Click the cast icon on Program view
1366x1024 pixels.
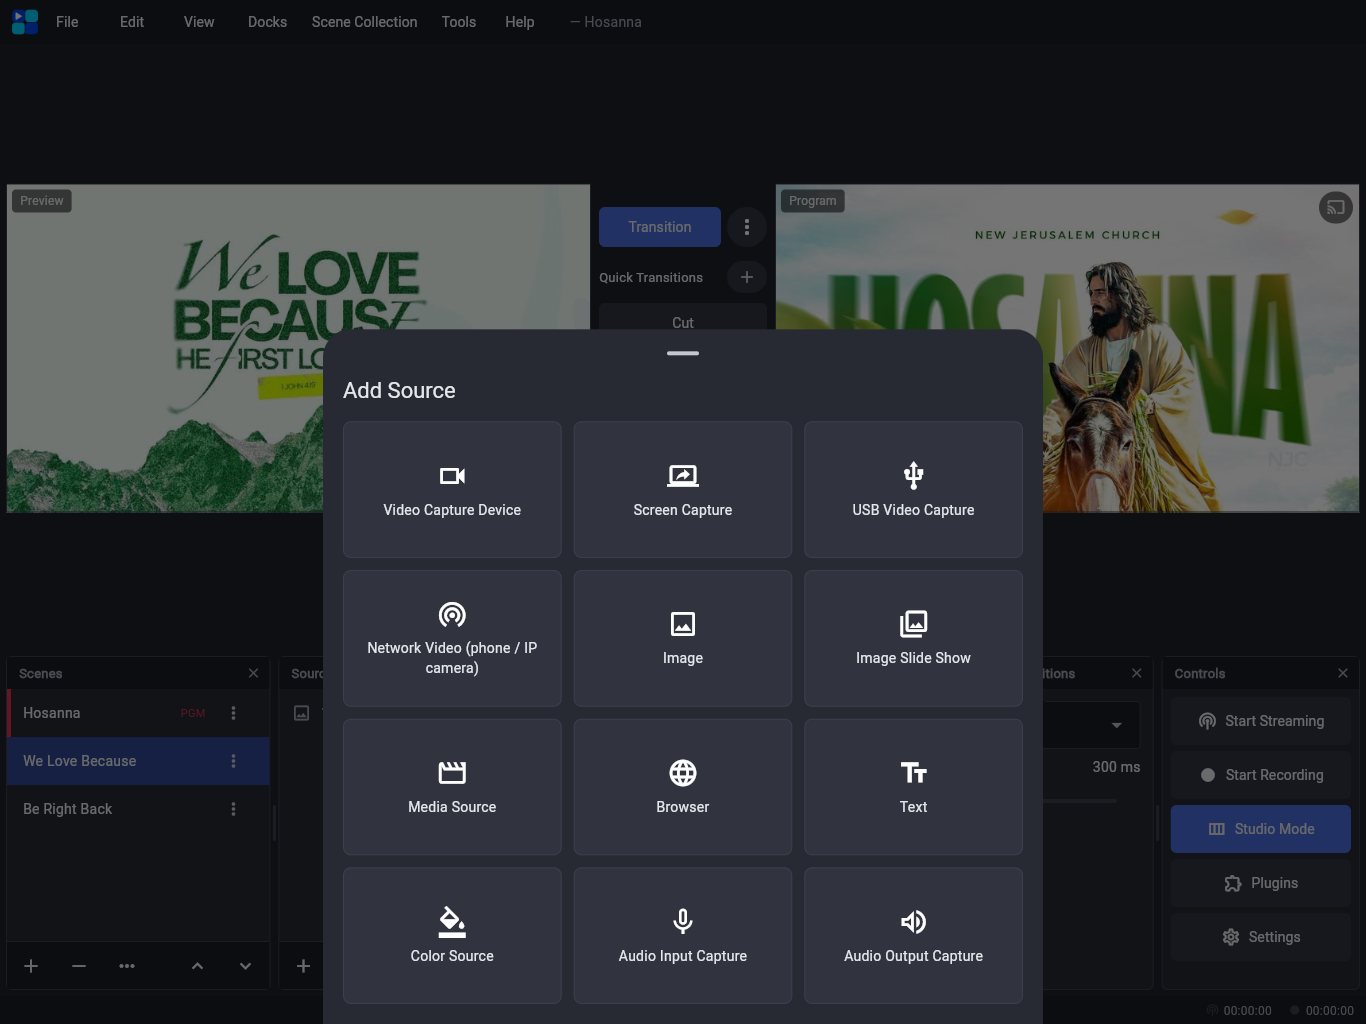[1336, 208]
